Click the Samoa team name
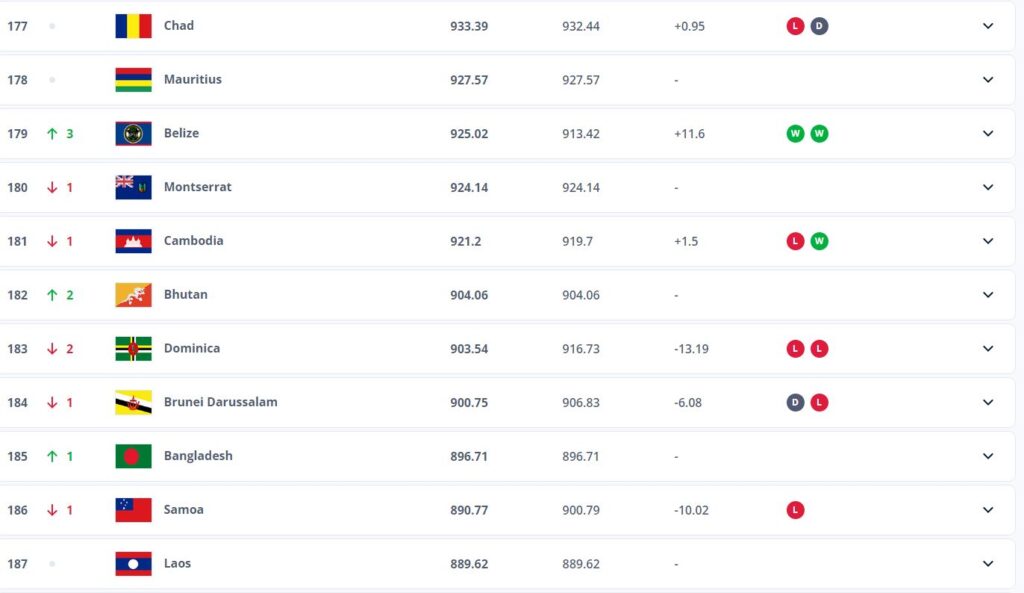 click(183, 510)
